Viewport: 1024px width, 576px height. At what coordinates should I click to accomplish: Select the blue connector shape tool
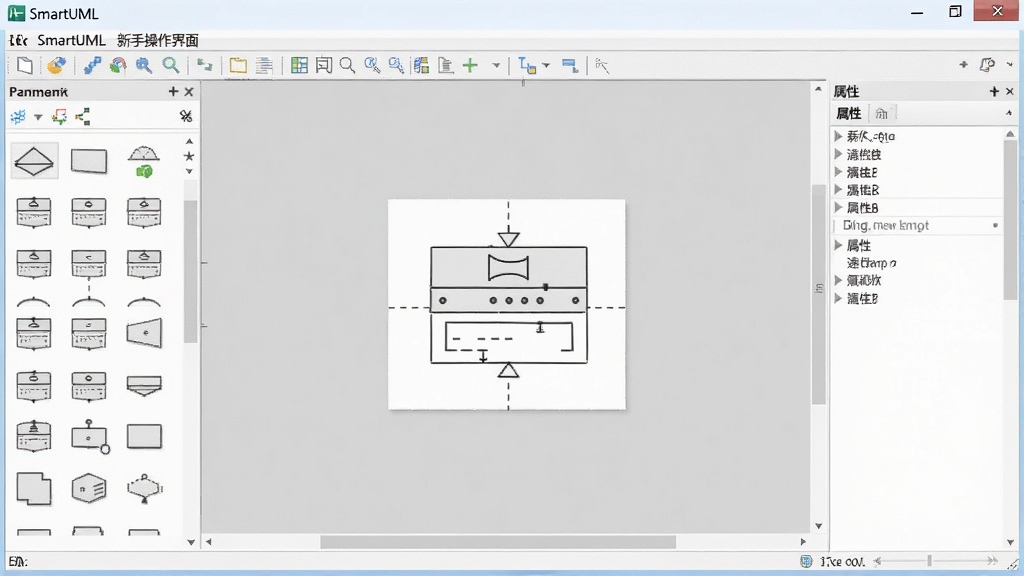click(527, 65)
